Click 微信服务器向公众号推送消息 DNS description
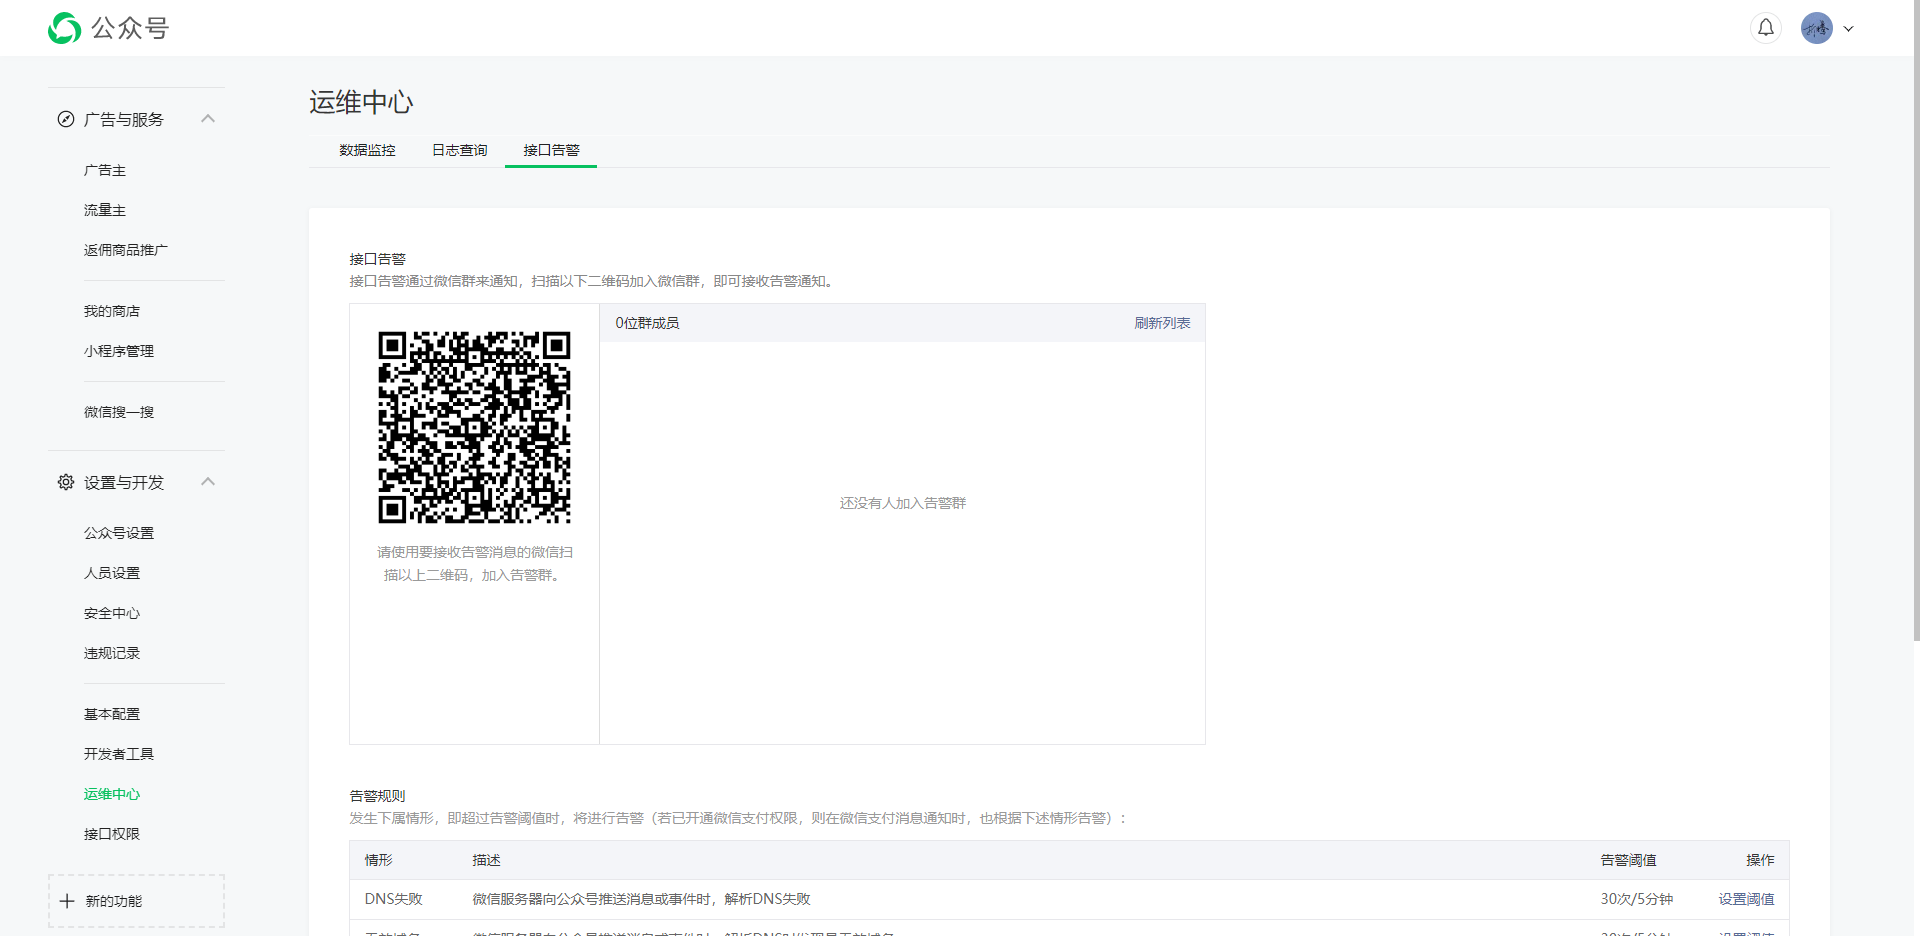Viewport: 1920px width, 936px height. click(641, 899)
